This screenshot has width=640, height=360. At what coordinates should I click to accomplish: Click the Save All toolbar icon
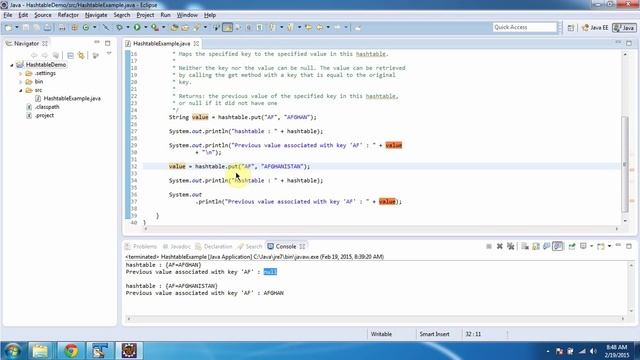click(36, 28)
